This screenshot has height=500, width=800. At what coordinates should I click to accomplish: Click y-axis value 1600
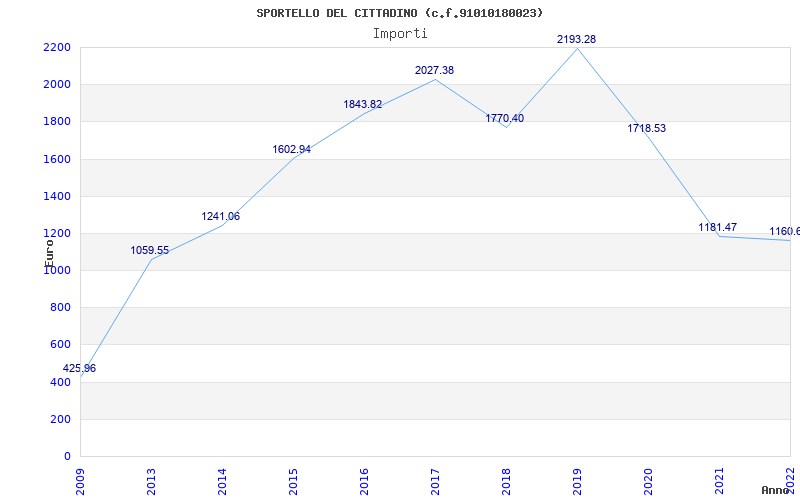pyautogui.click(x=57, y=159)
